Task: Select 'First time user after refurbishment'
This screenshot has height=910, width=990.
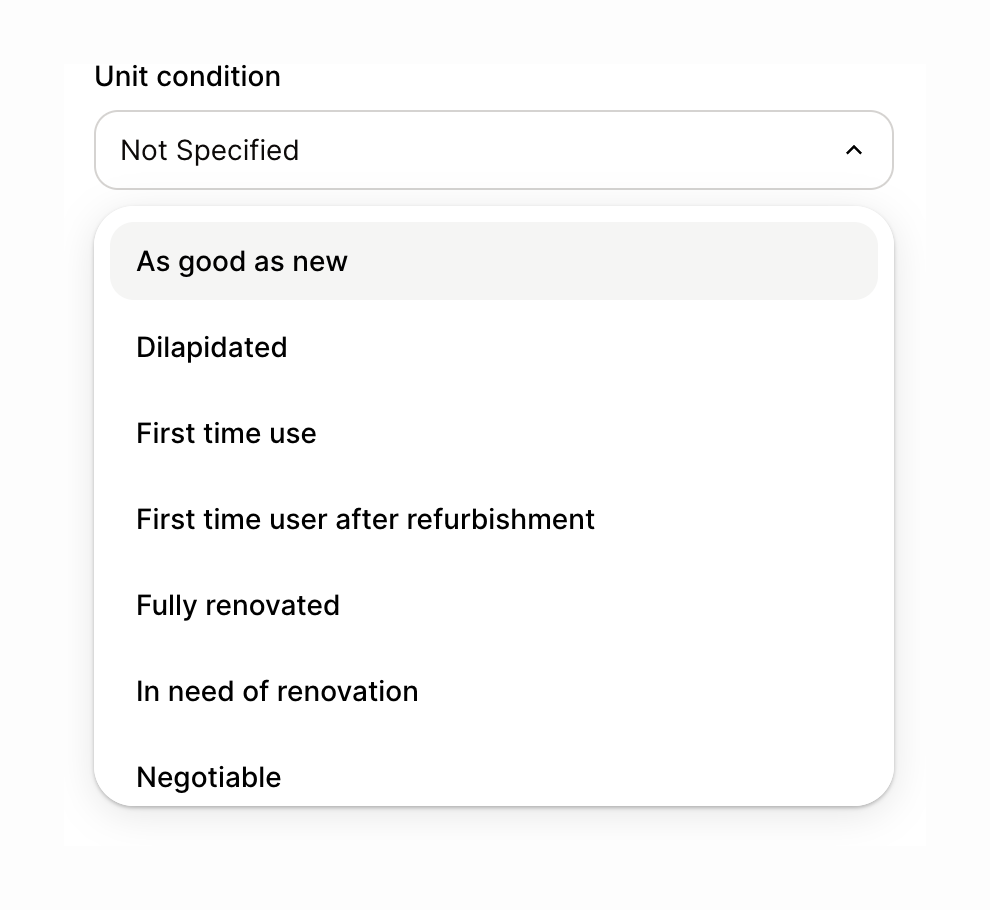Action: (x=365, y=519)
